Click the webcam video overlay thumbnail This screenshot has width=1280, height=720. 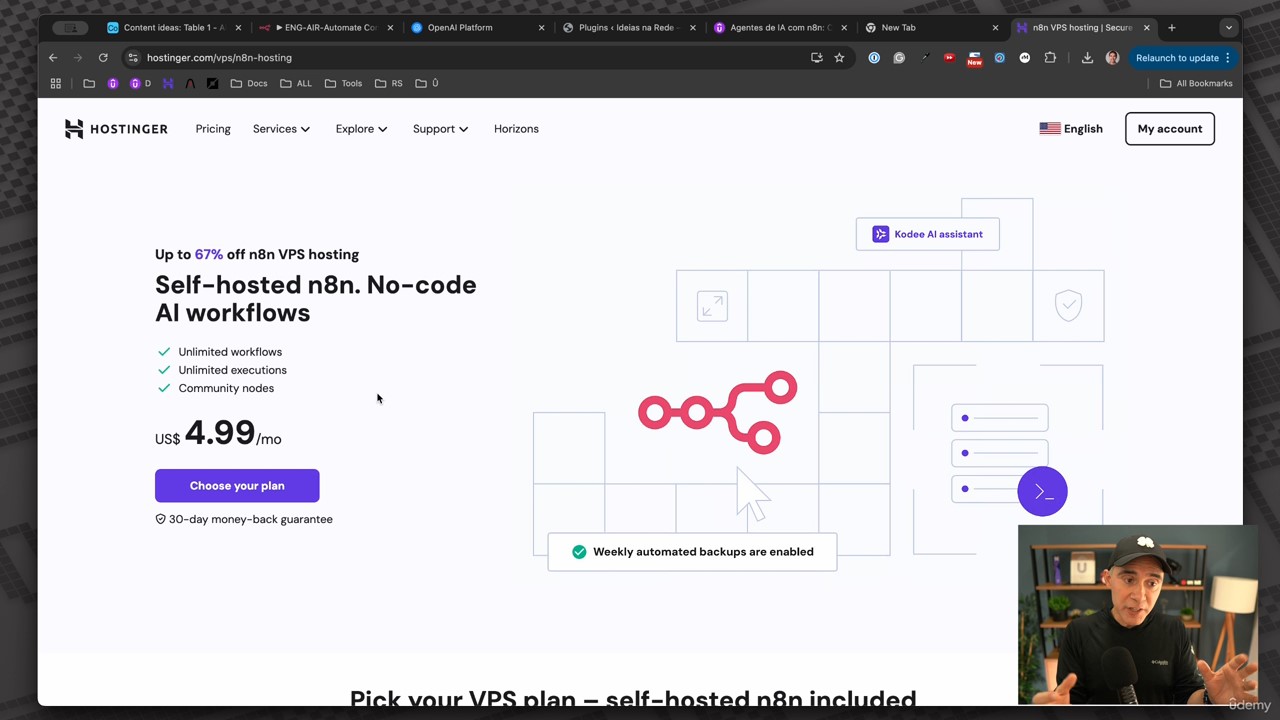pyautogui.click(x=1138, y=615)
